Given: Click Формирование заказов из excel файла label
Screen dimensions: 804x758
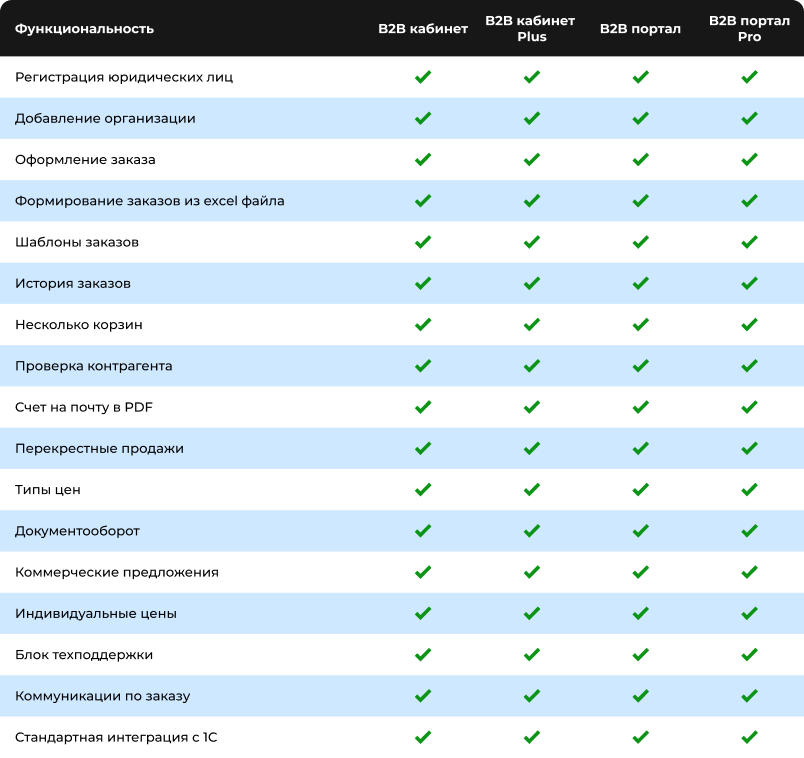Looking at the screenshot, I should click(150, 201).
